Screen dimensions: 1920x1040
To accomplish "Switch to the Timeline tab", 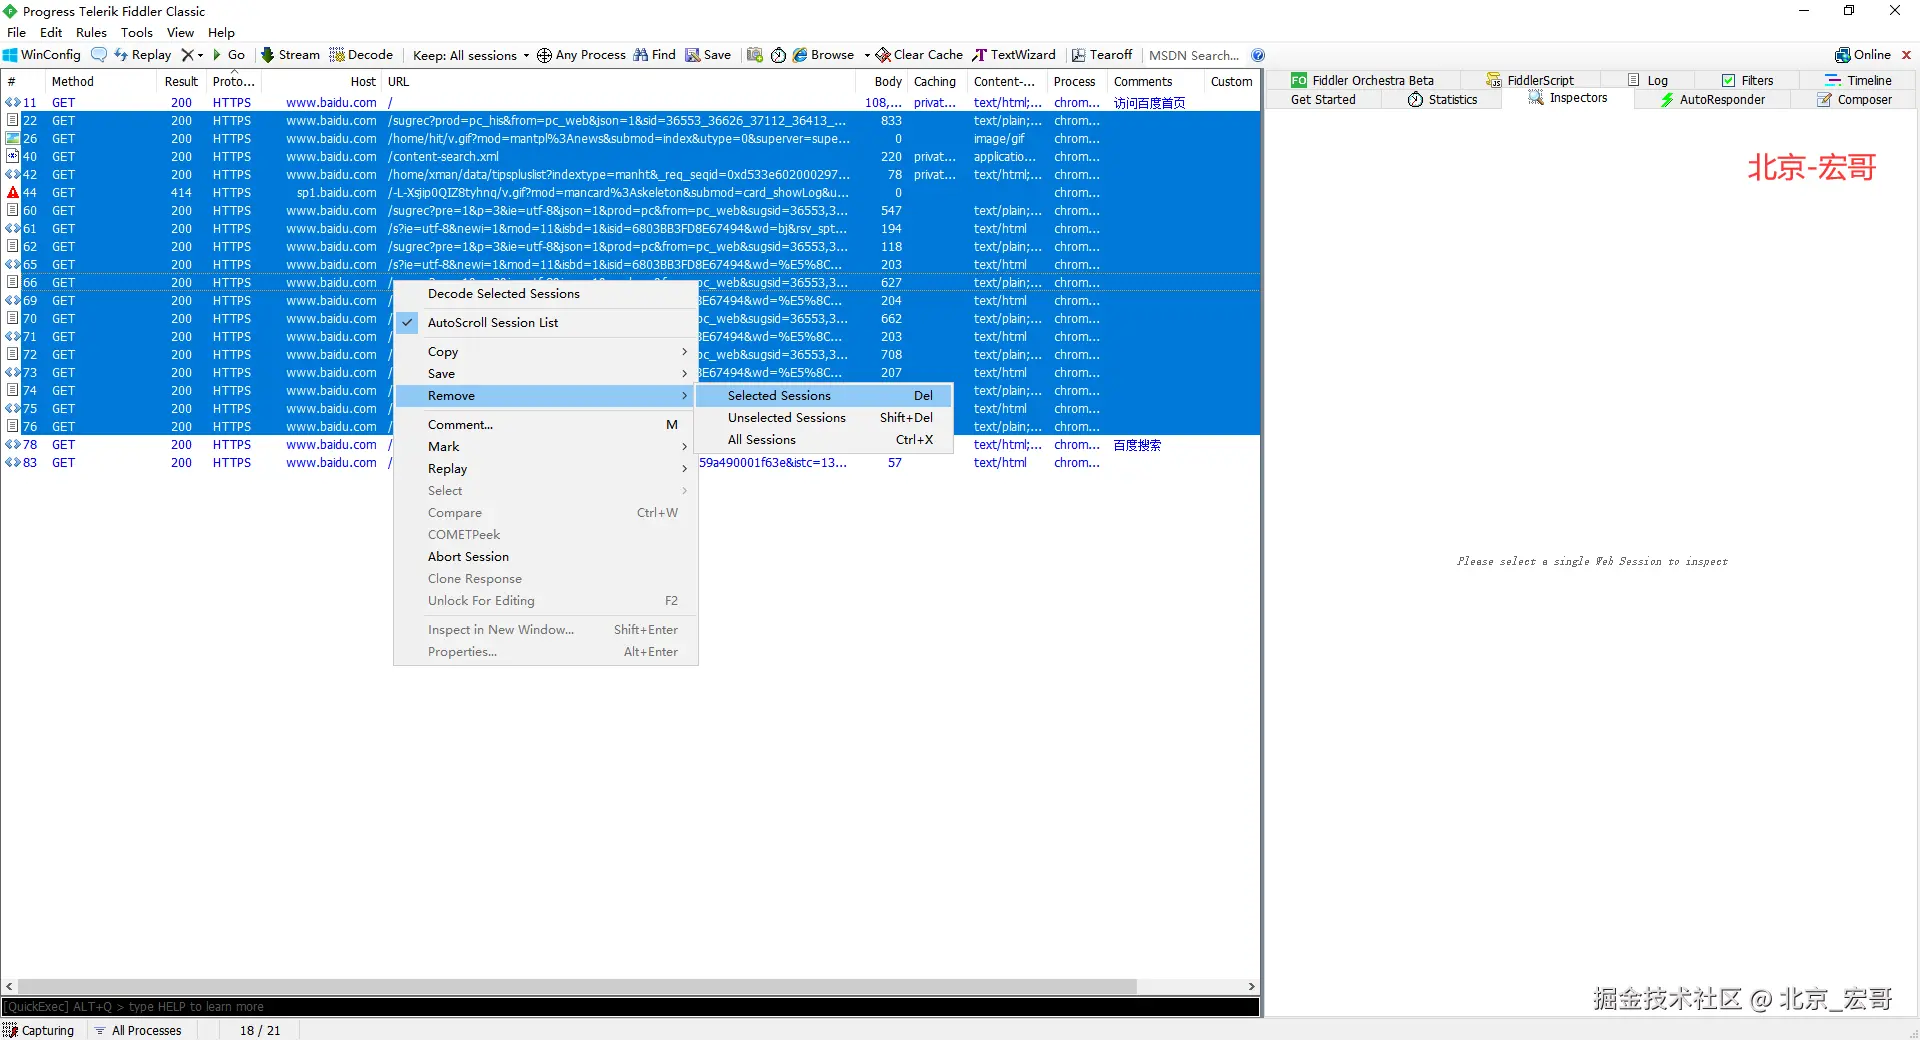I will click(x=1859, y=80).
